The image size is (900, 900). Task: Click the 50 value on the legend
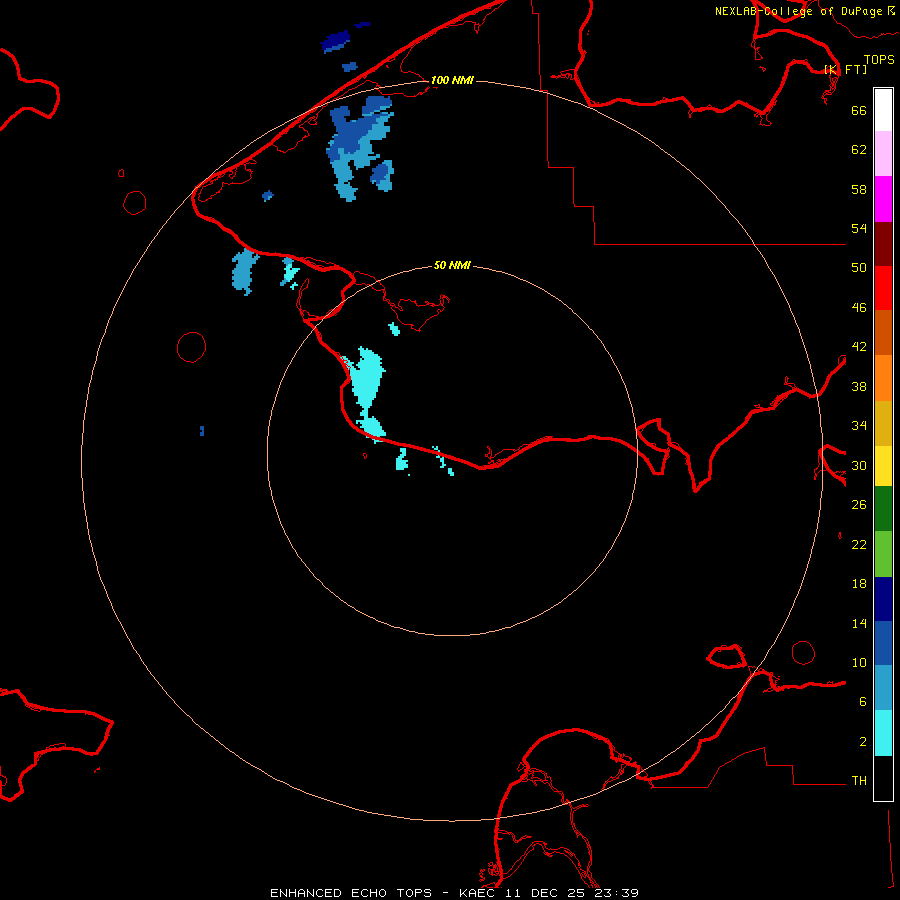click(x=859, y=268)
